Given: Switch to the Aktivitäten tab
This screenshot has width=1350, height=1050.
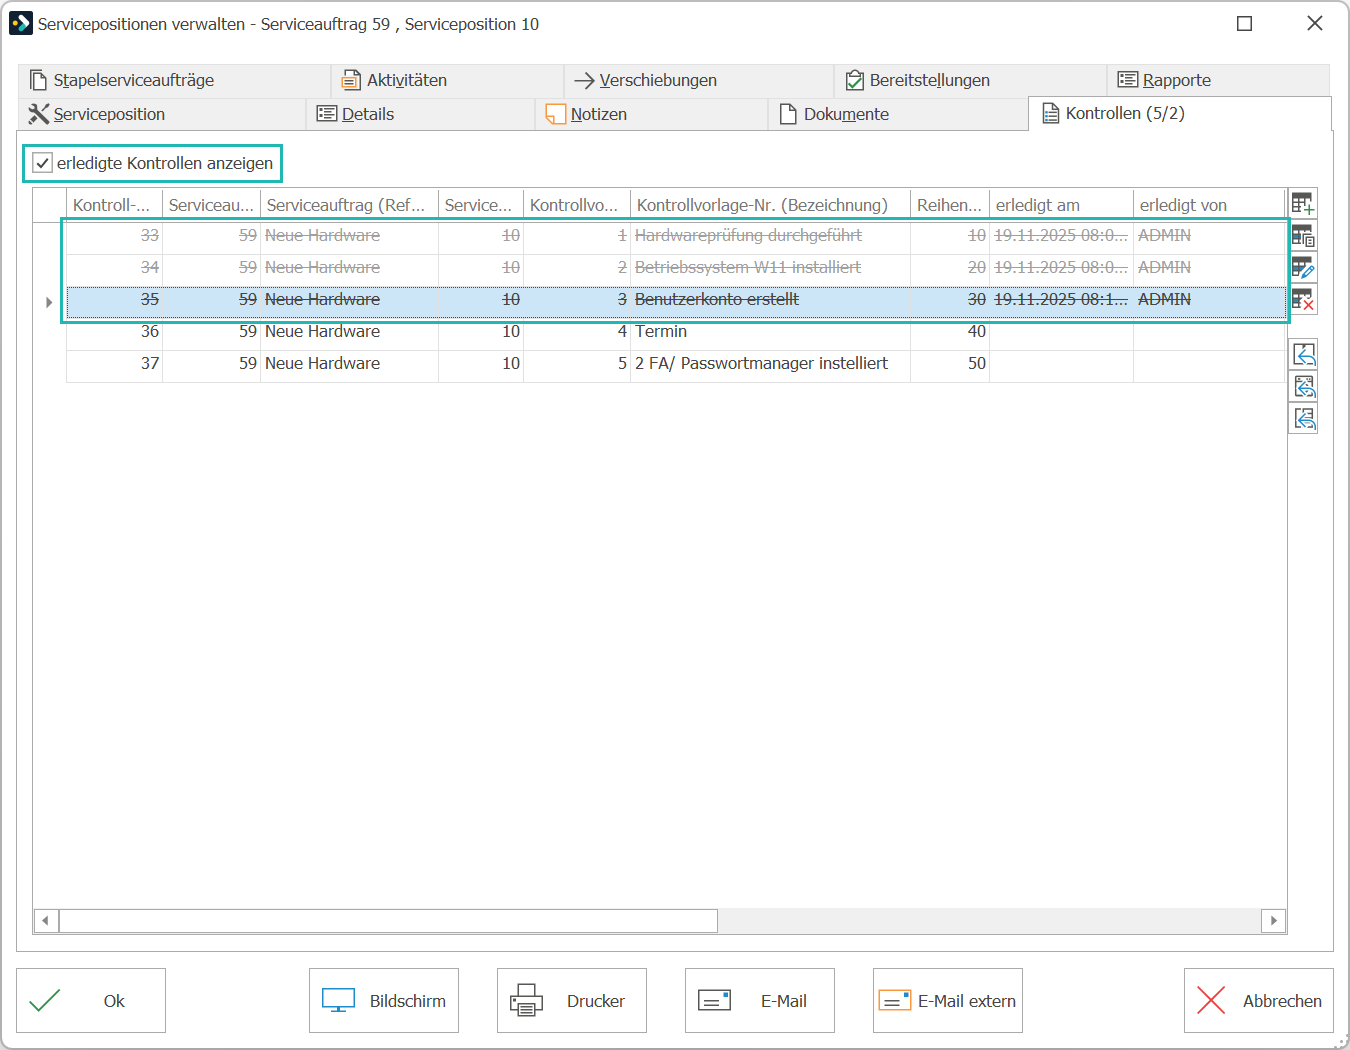Looking at the screenshot, I should [x=448, y=80].
